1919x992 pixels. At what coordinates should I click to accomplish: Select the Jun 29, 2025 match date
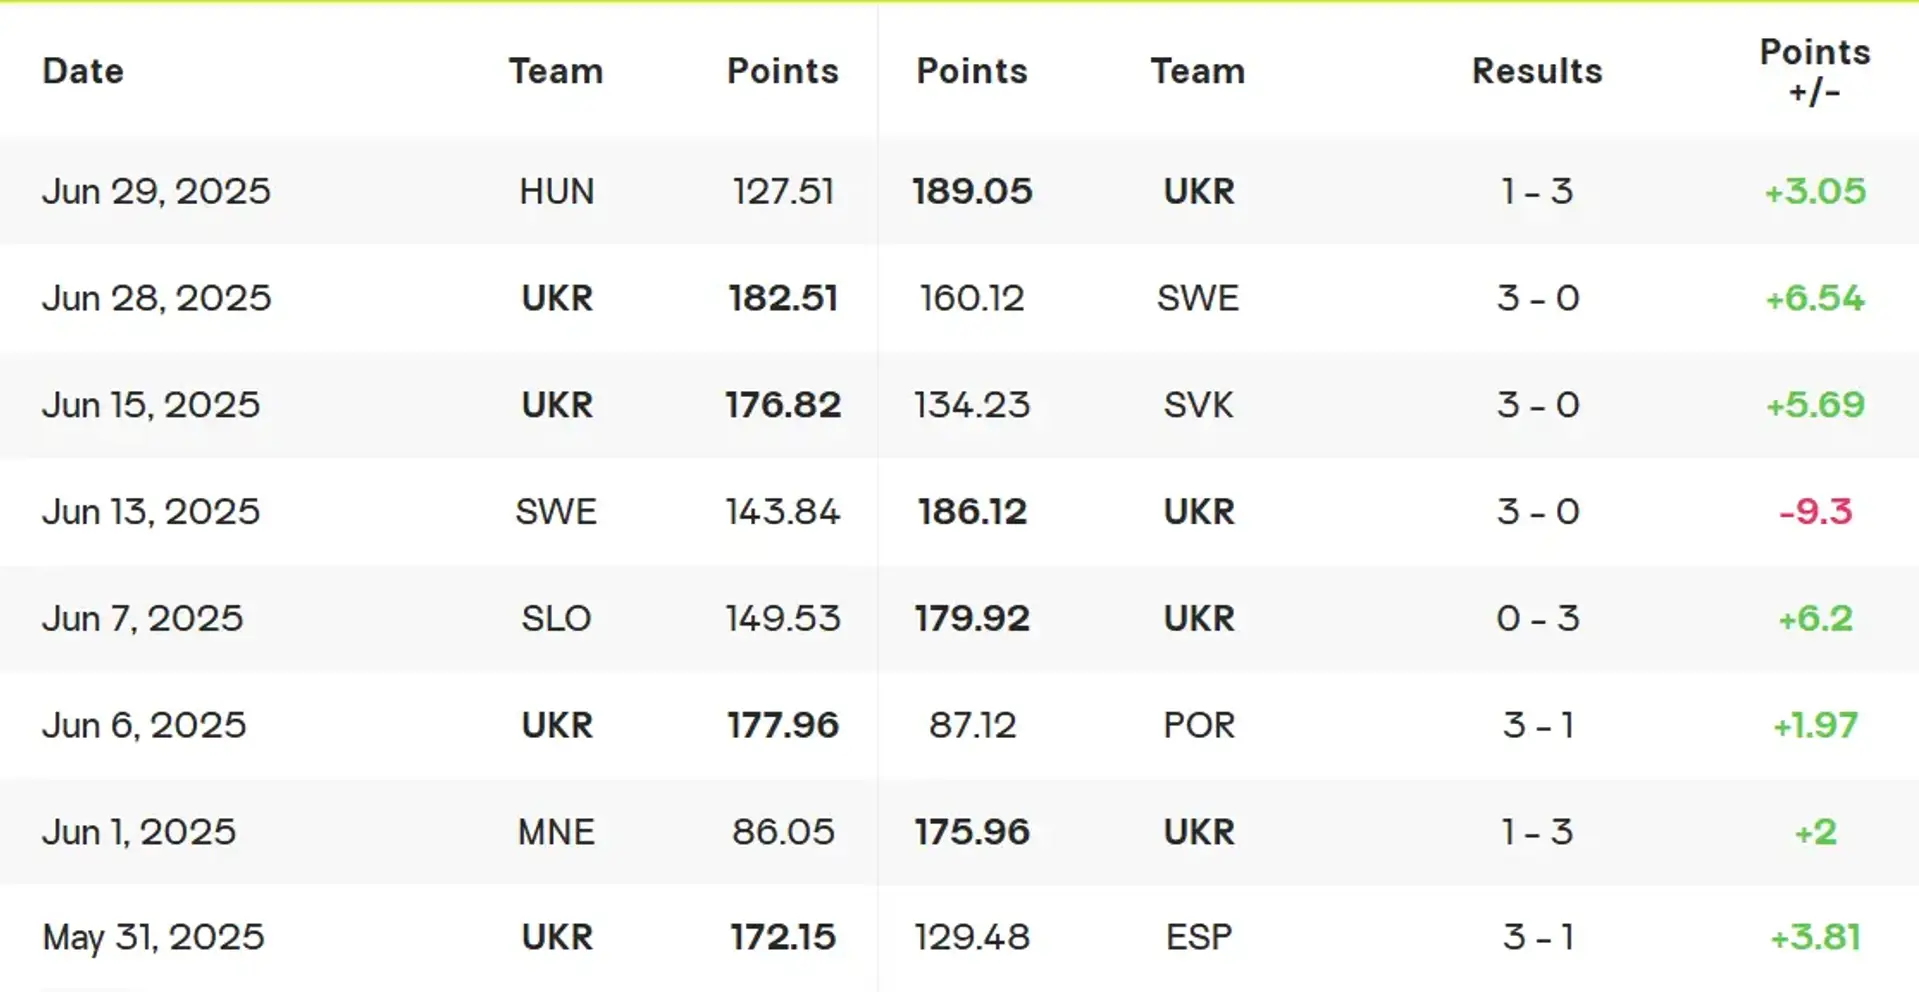point(156,191)
